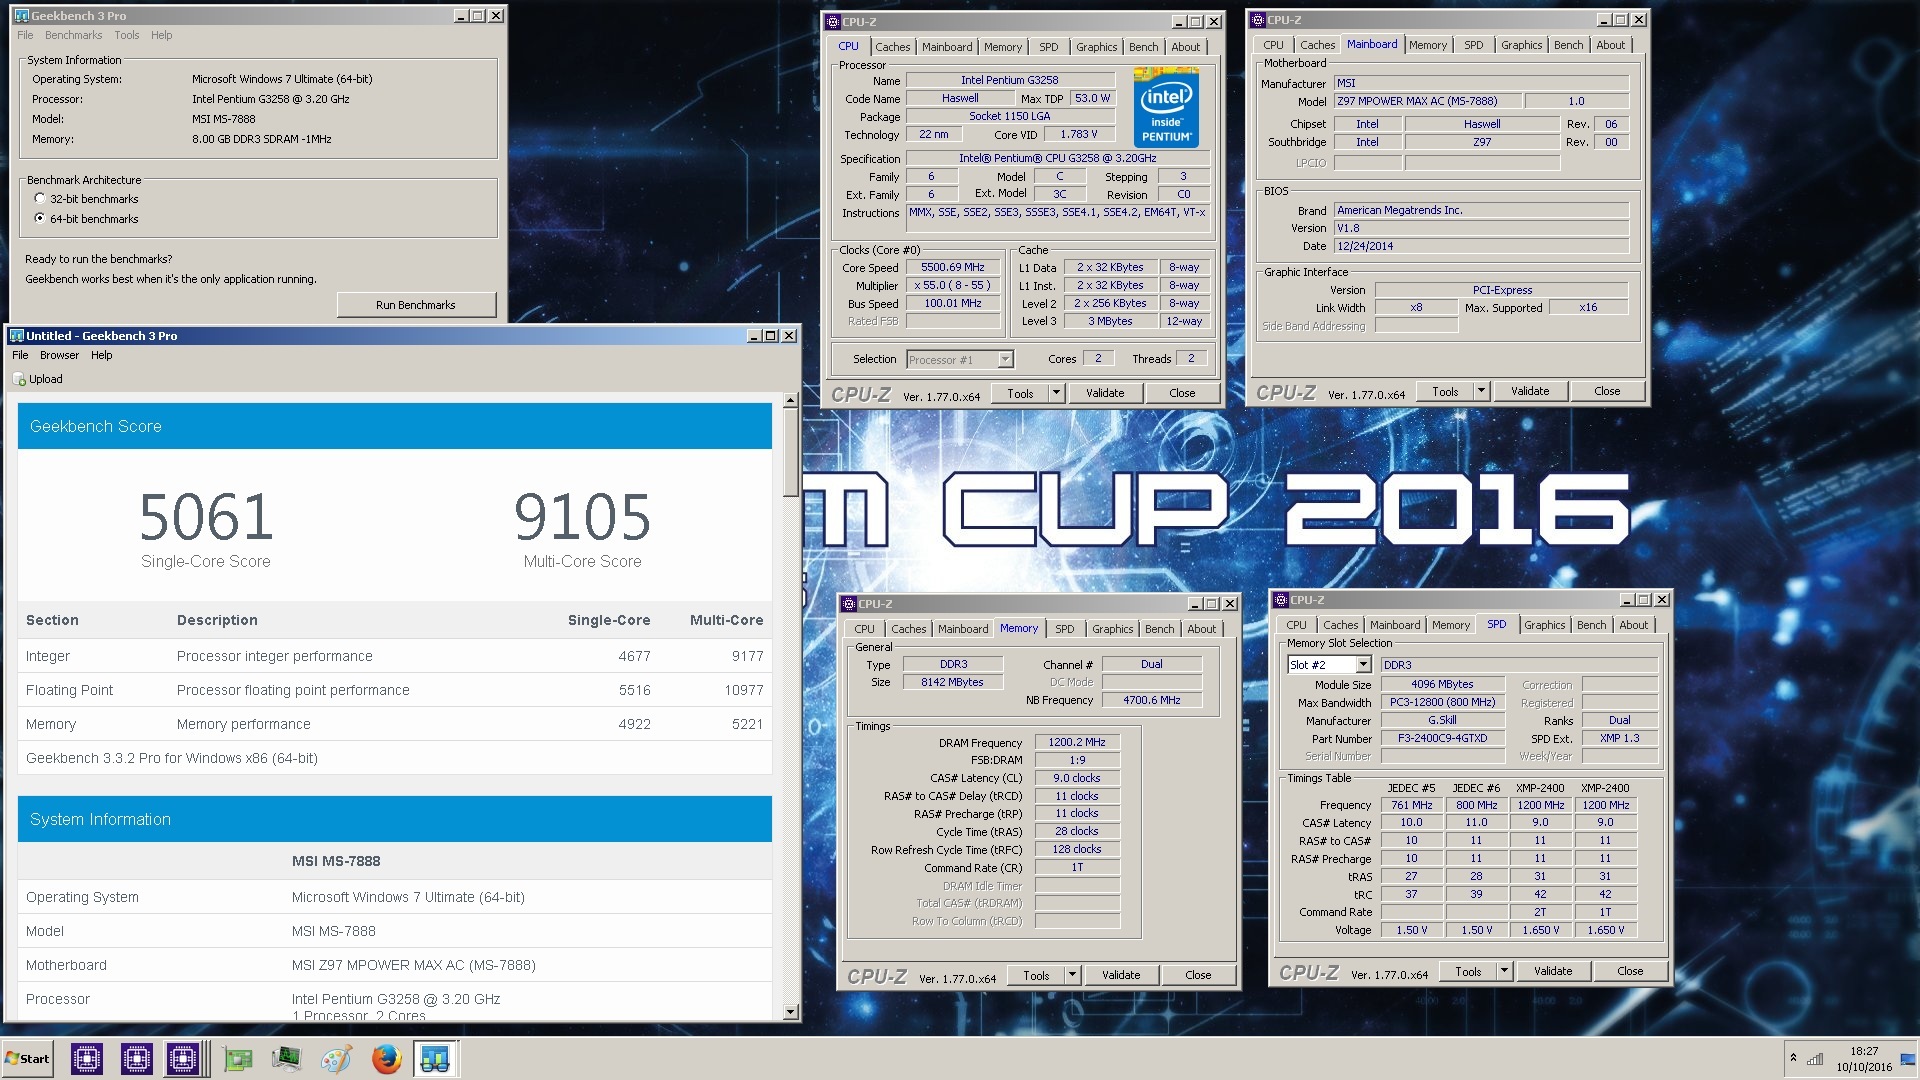Click the Multi-Core score 9105
Image resolution: width=1920 pixels, height=1080 pixels.
pos(582,517)
